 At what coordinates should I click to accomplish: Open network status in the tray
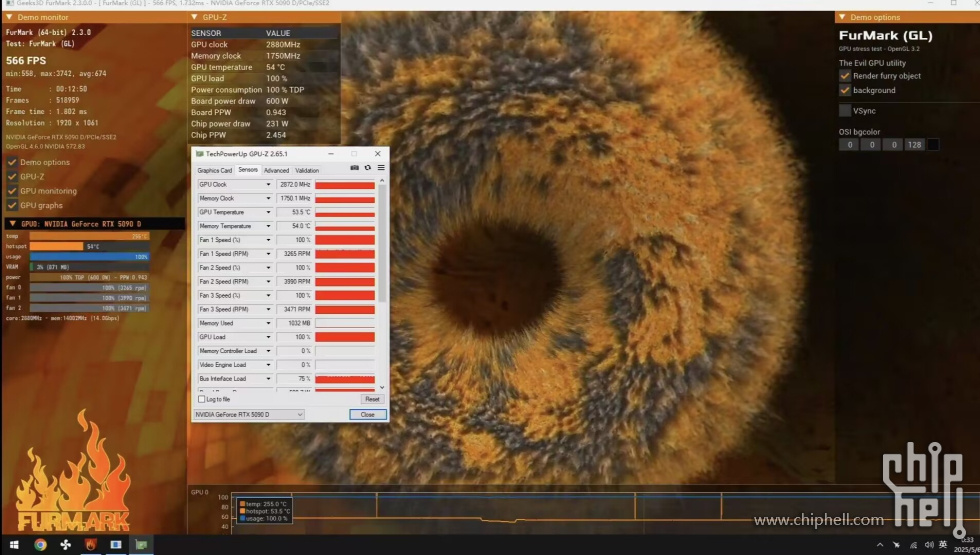pyautogui.click(x=913, y=545)
